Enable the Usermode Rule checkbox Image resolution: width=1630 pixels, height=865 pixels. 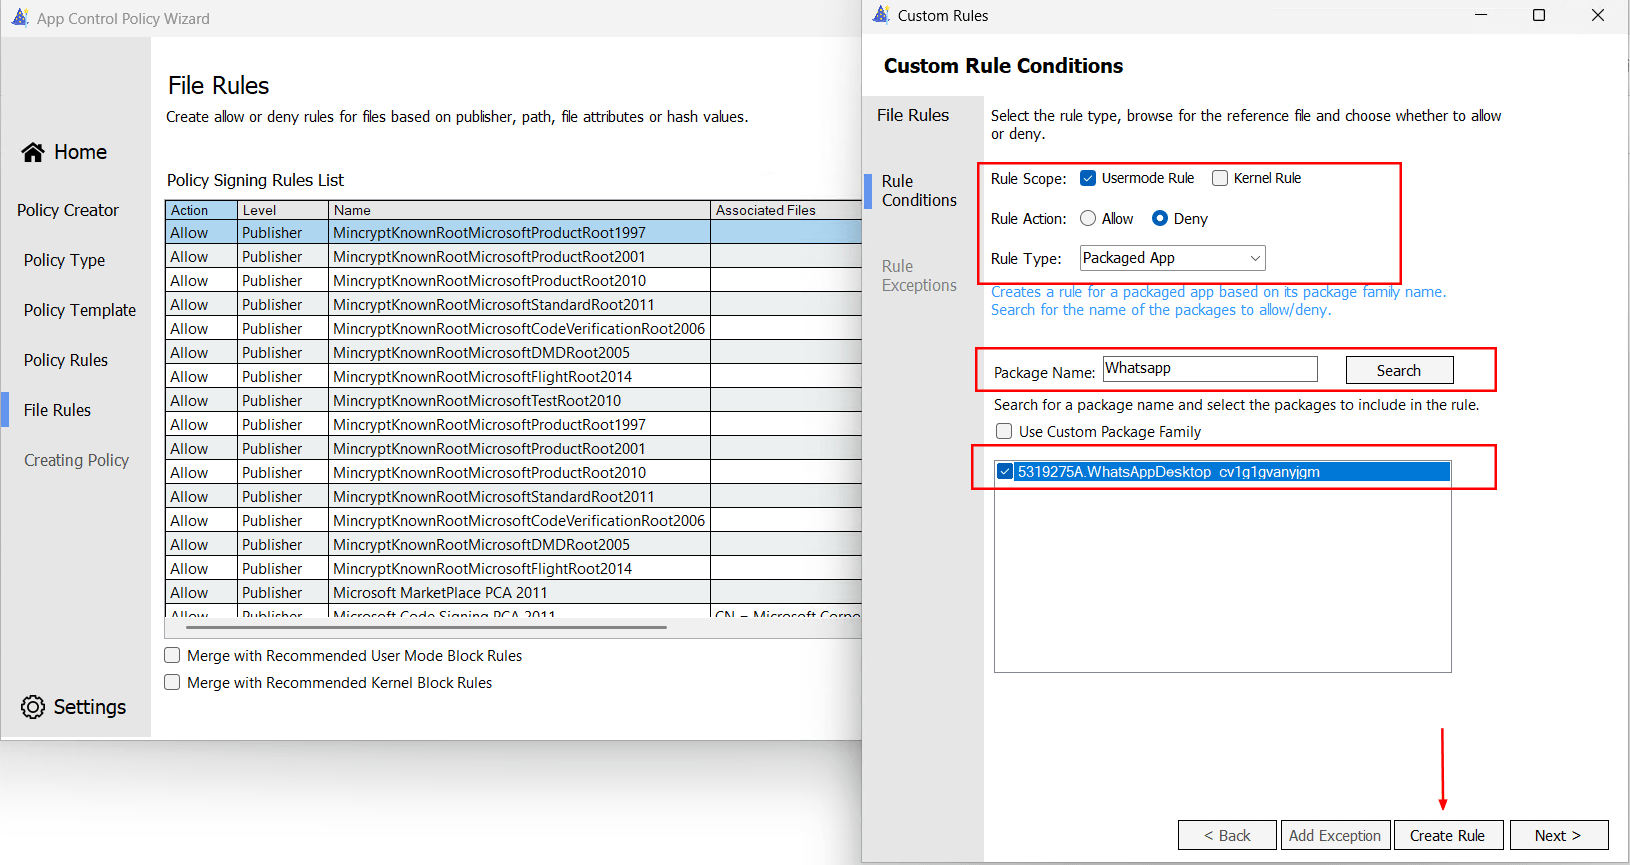pos(1088,178)
